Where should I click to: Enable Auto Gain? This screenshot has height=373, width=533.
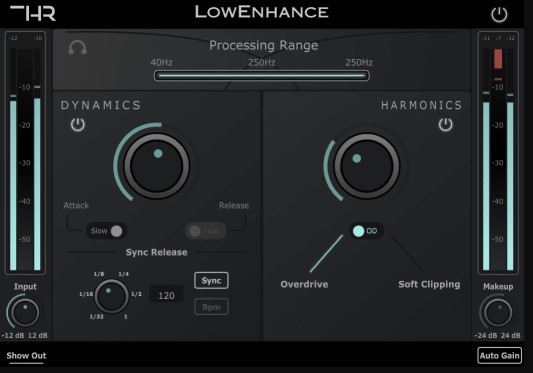[499, 356]
